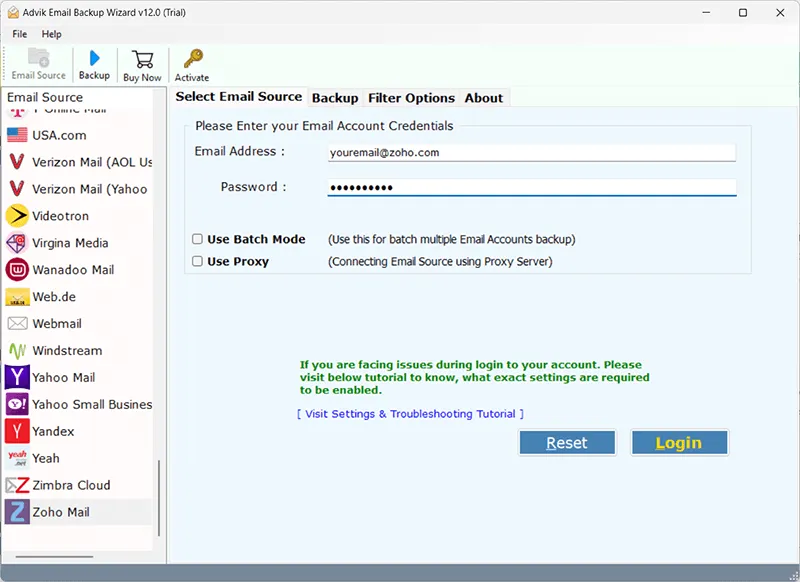
Task: Click the email source list horizontal scrollbar
Action: click(54, 556)
